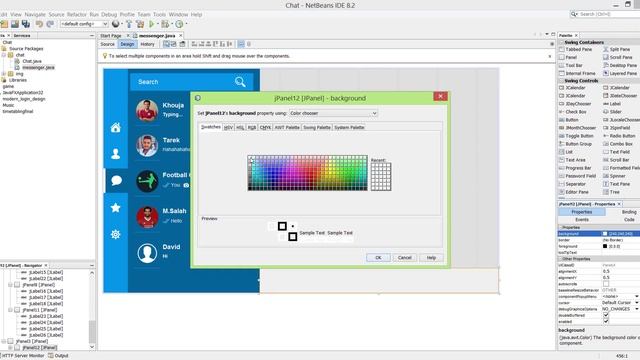640x360 pixels.
Task: Click the Recent colors swatch grid
Action: pos(381,176)
